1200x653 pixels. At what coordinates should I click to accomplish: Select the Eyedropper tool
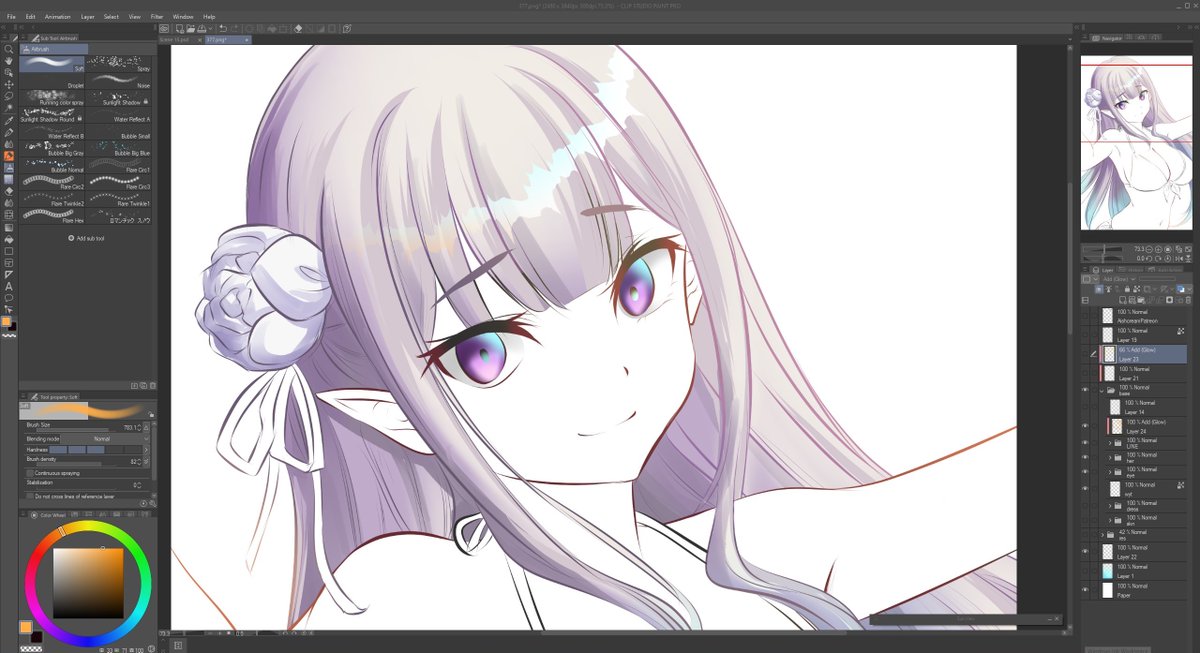(9, 120)
